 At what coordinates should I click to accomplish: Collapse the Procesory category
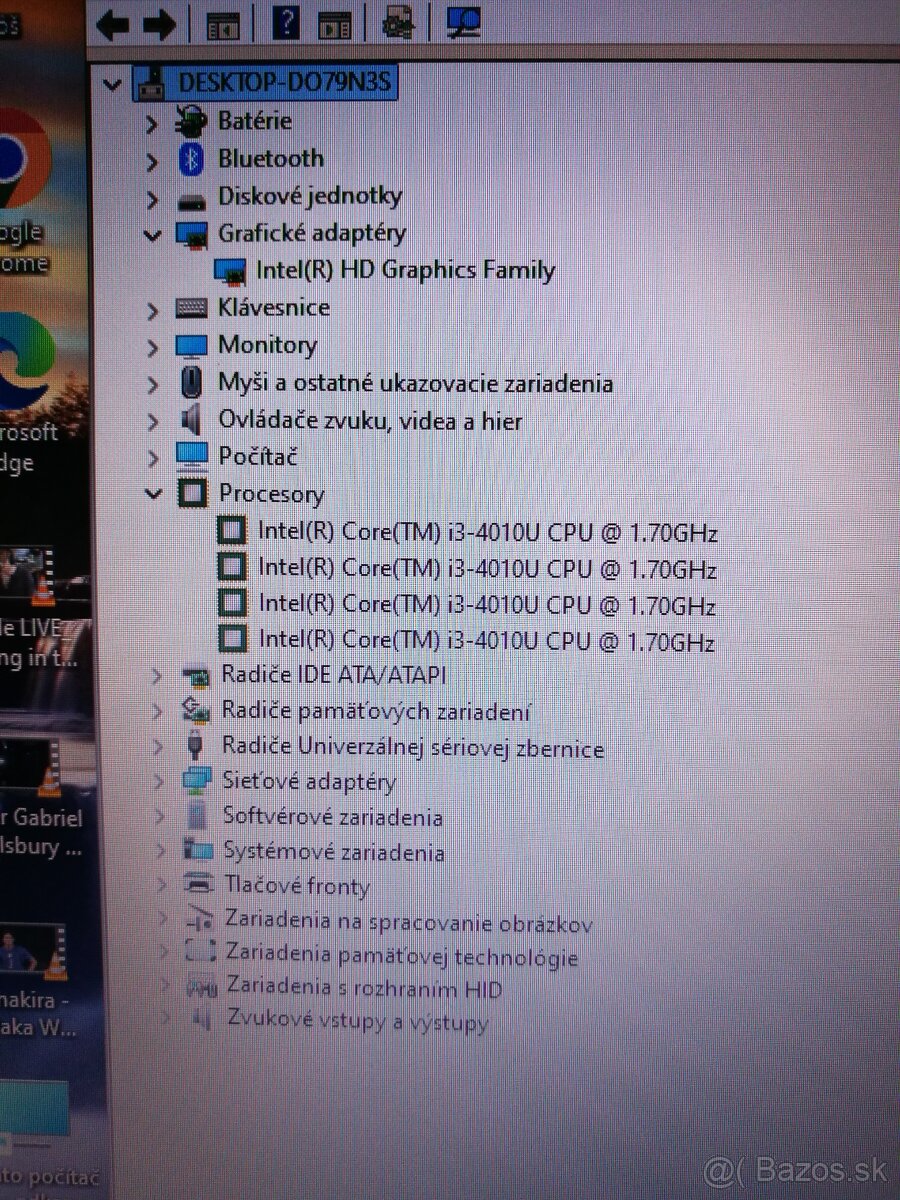click(x=153, y=493)
